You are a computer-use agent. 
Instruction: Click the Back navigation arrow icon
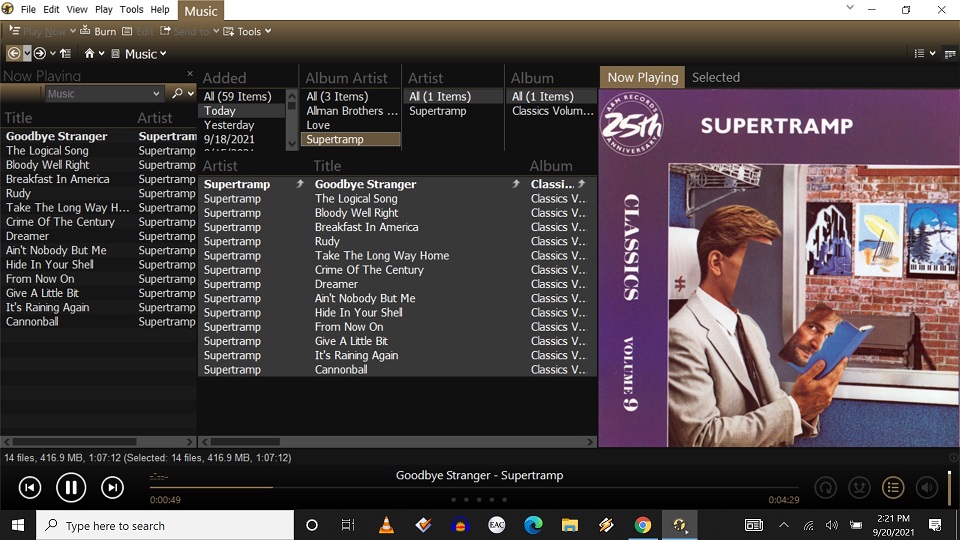click(x=13, y=53)
